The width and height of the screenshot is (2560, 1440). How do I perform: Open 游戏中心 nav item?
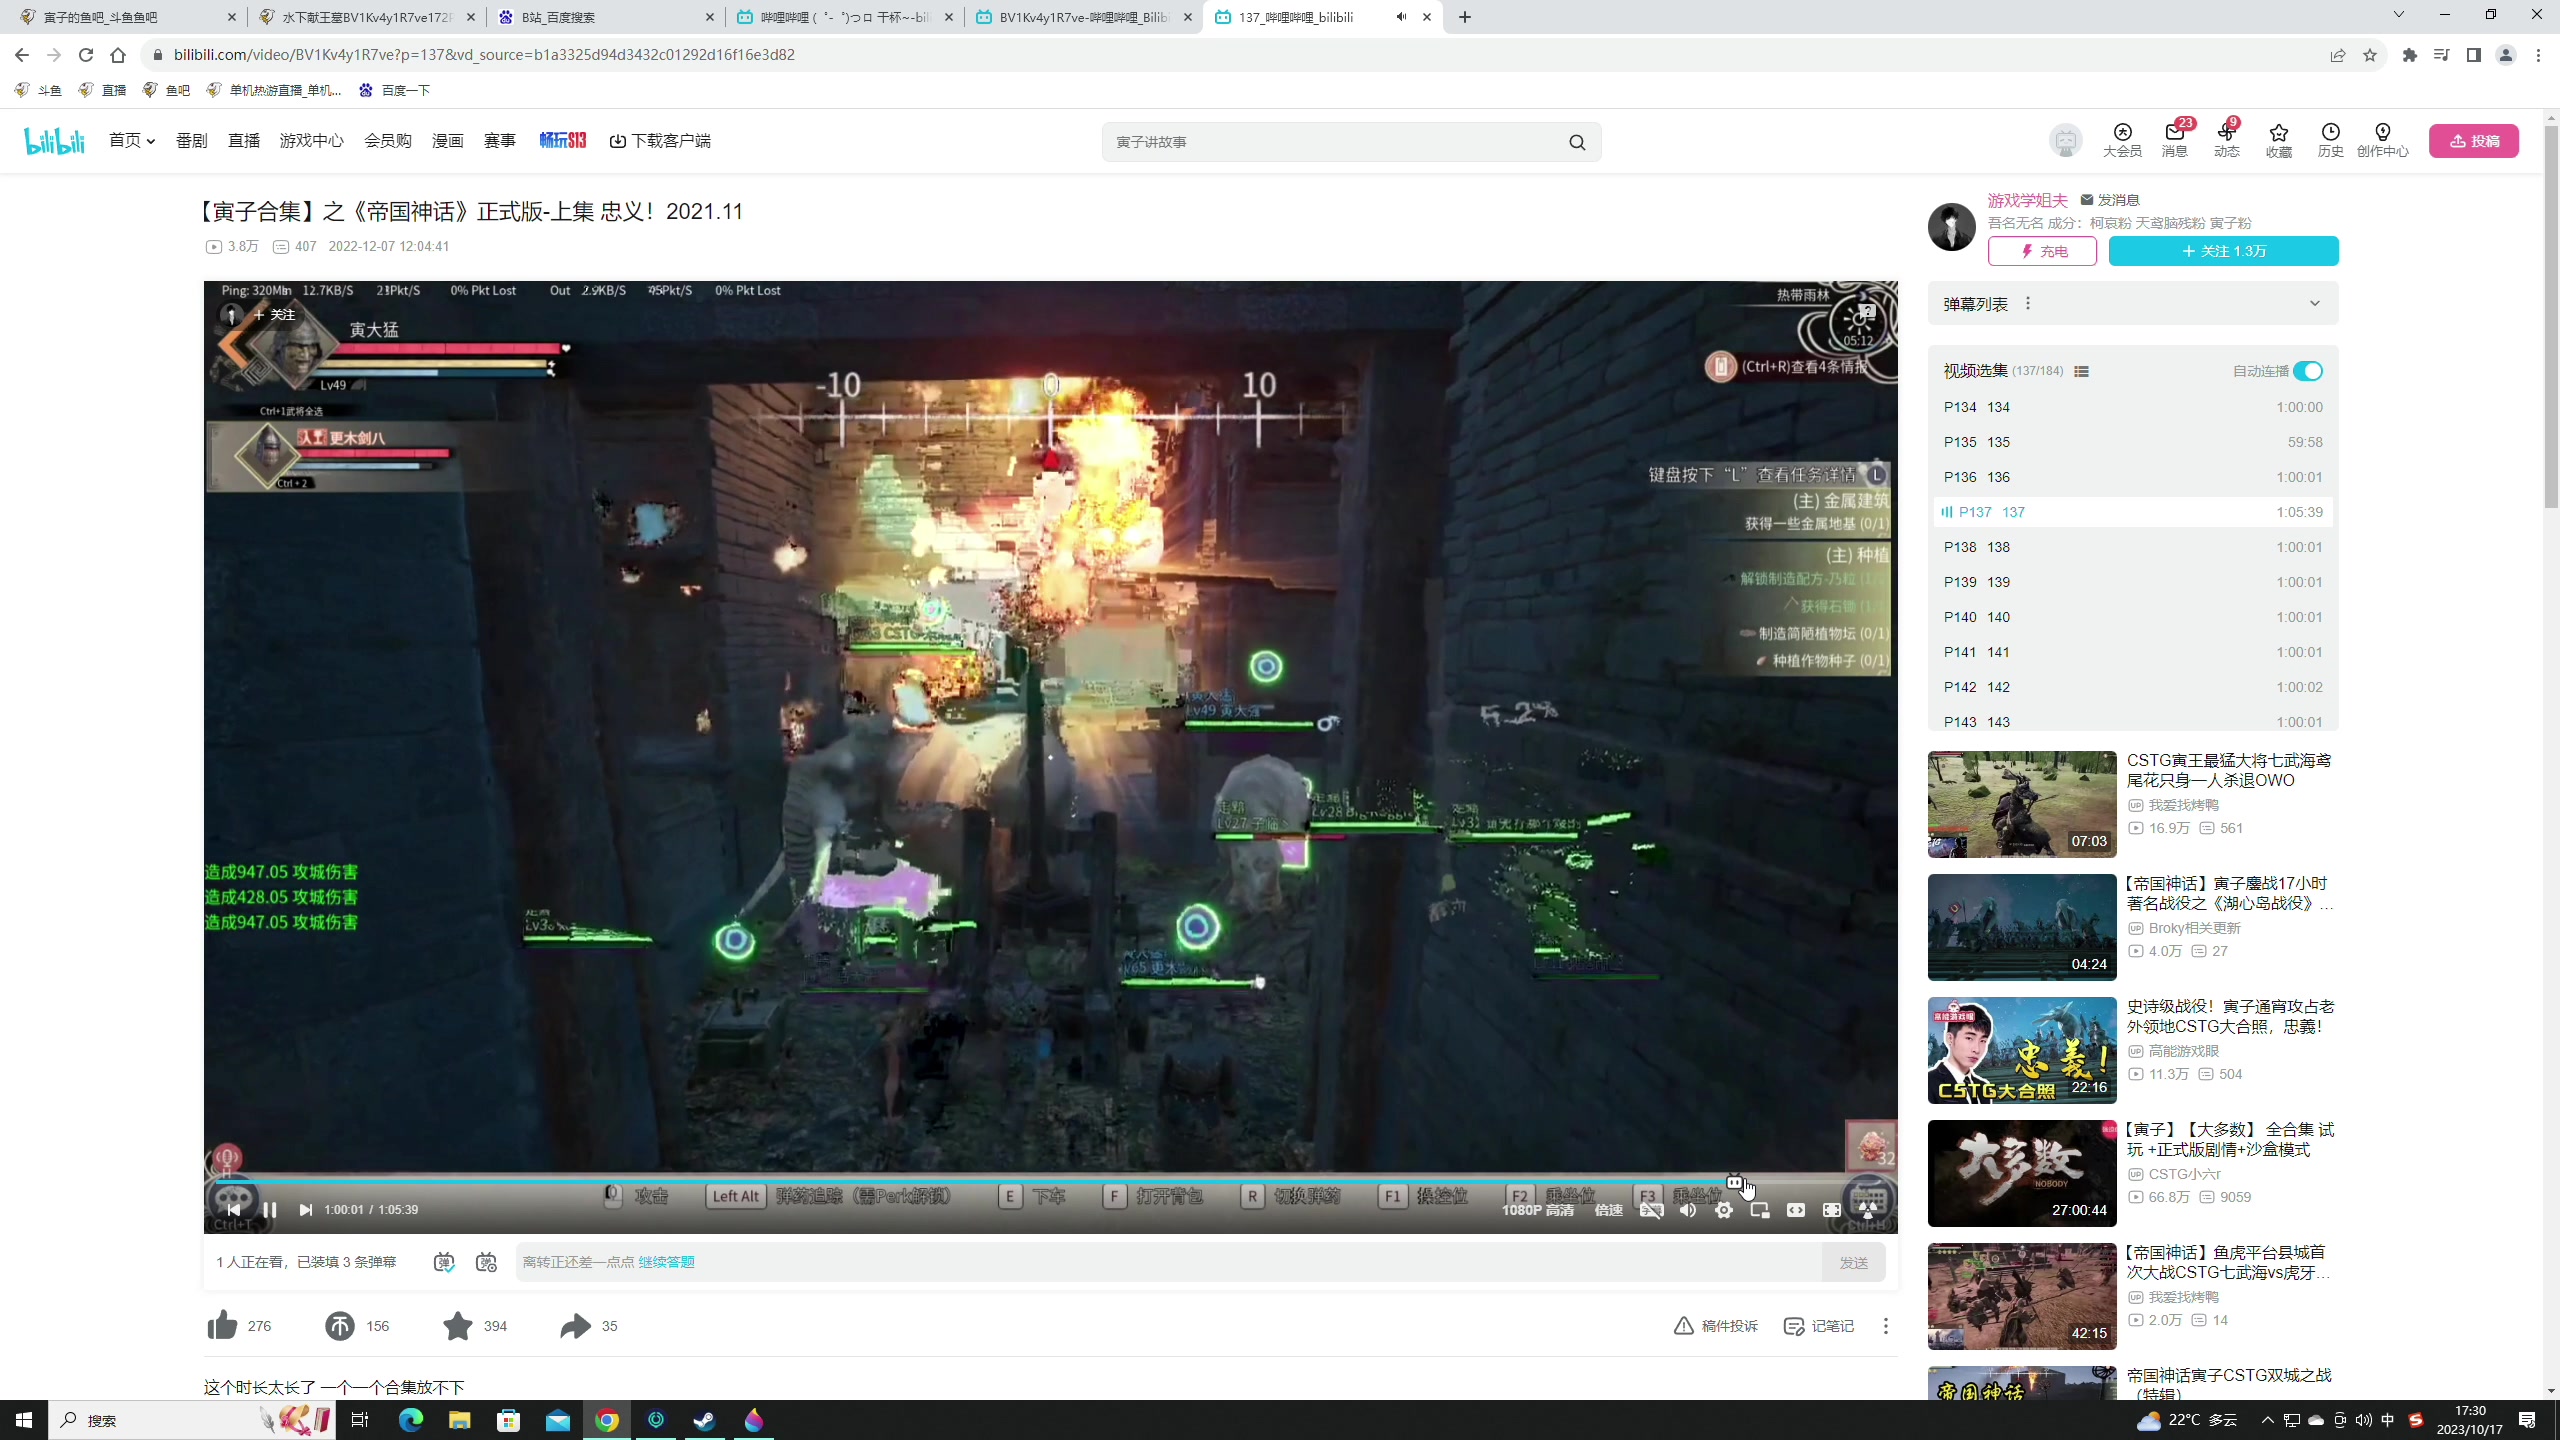pyautogui.click(x=311, y=141)
